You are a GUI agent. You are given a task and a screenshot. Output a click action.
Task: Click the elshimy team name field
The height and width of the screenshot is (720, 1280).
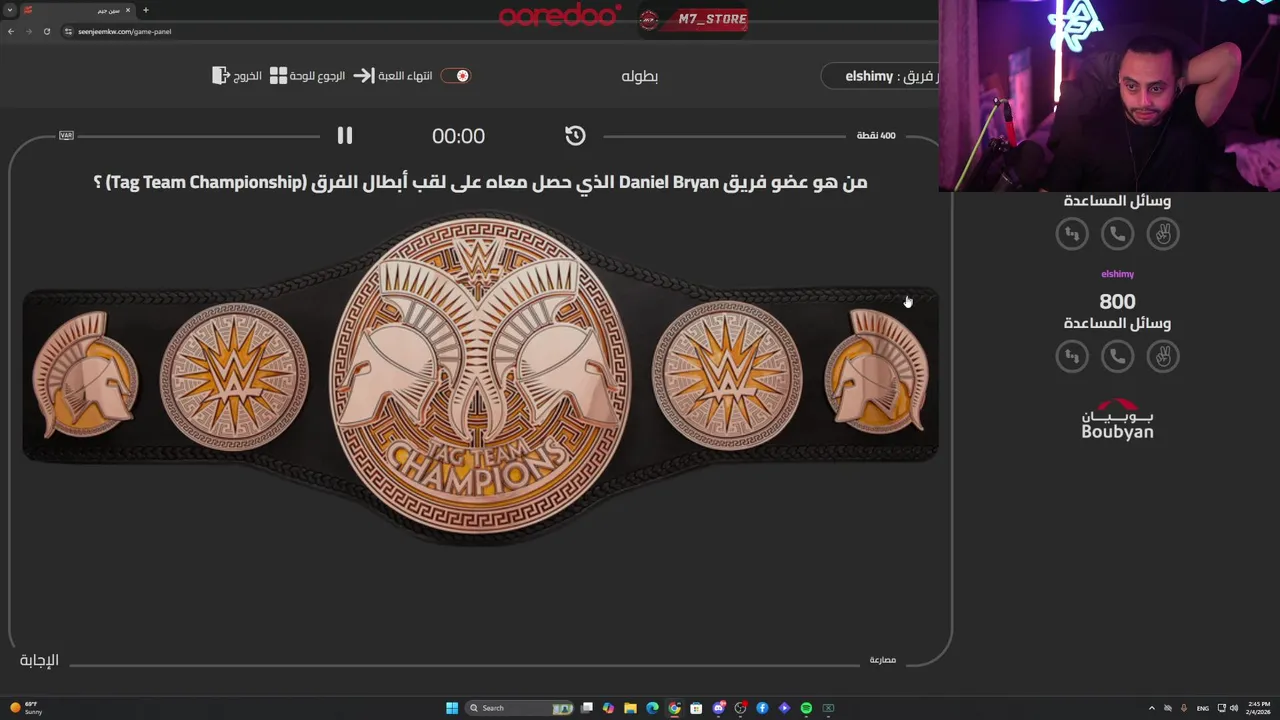(x=880, y=76)
